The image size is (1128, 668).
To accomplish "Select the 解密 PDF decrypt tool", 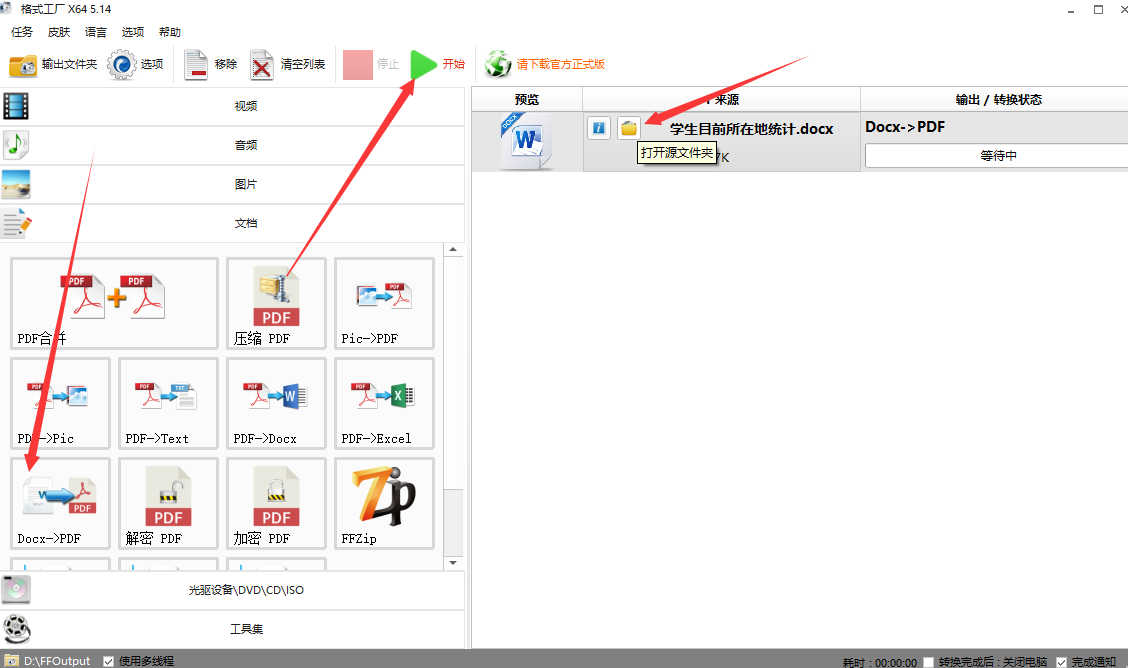I will tap(168, 503).
